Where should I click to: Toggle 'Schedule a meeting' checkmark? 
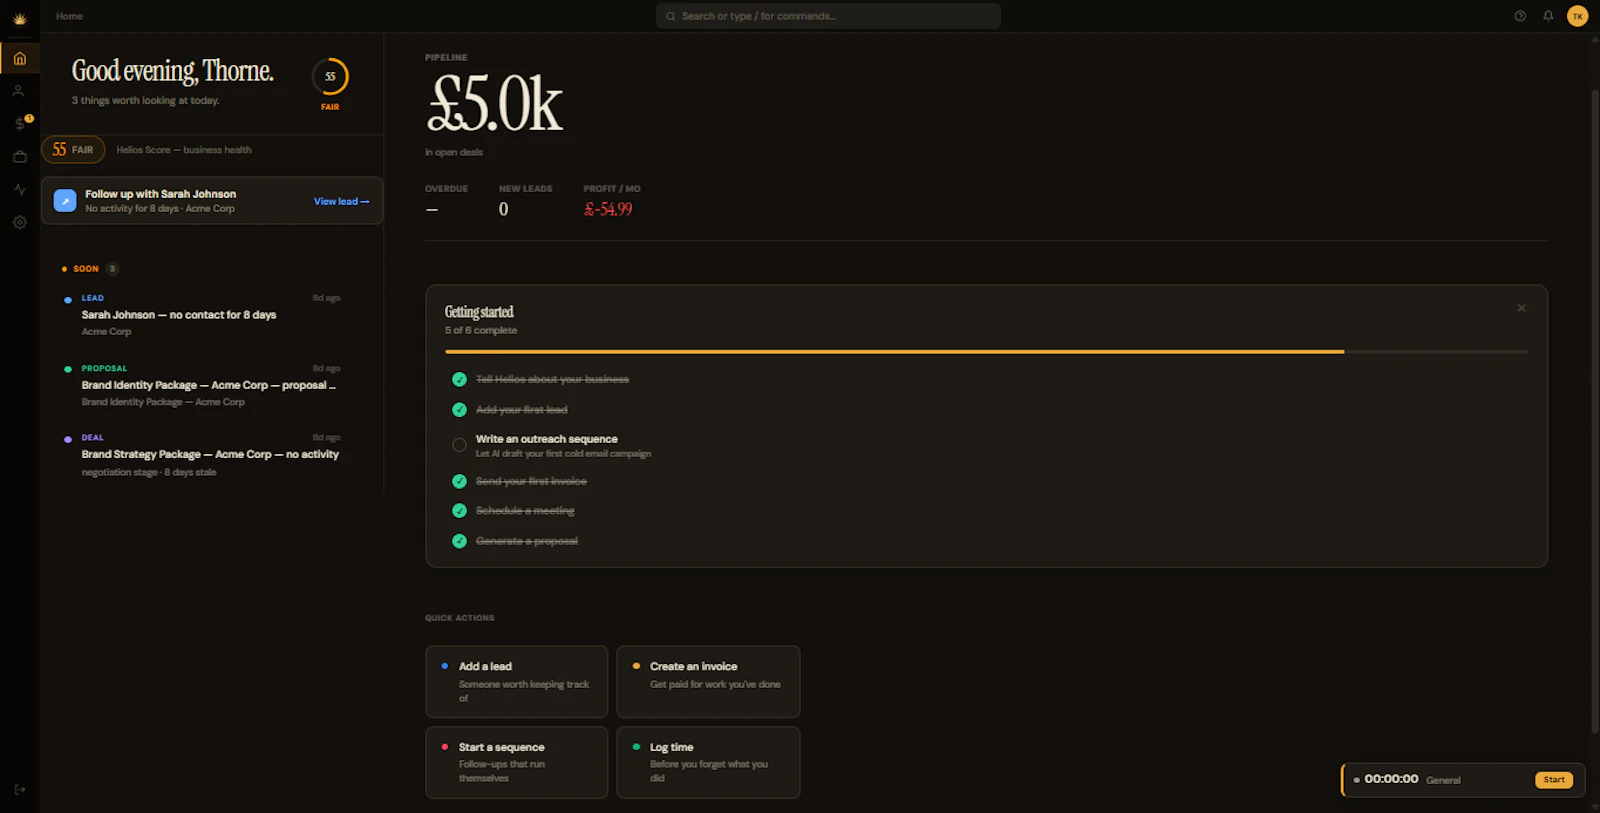click(459, 511)
